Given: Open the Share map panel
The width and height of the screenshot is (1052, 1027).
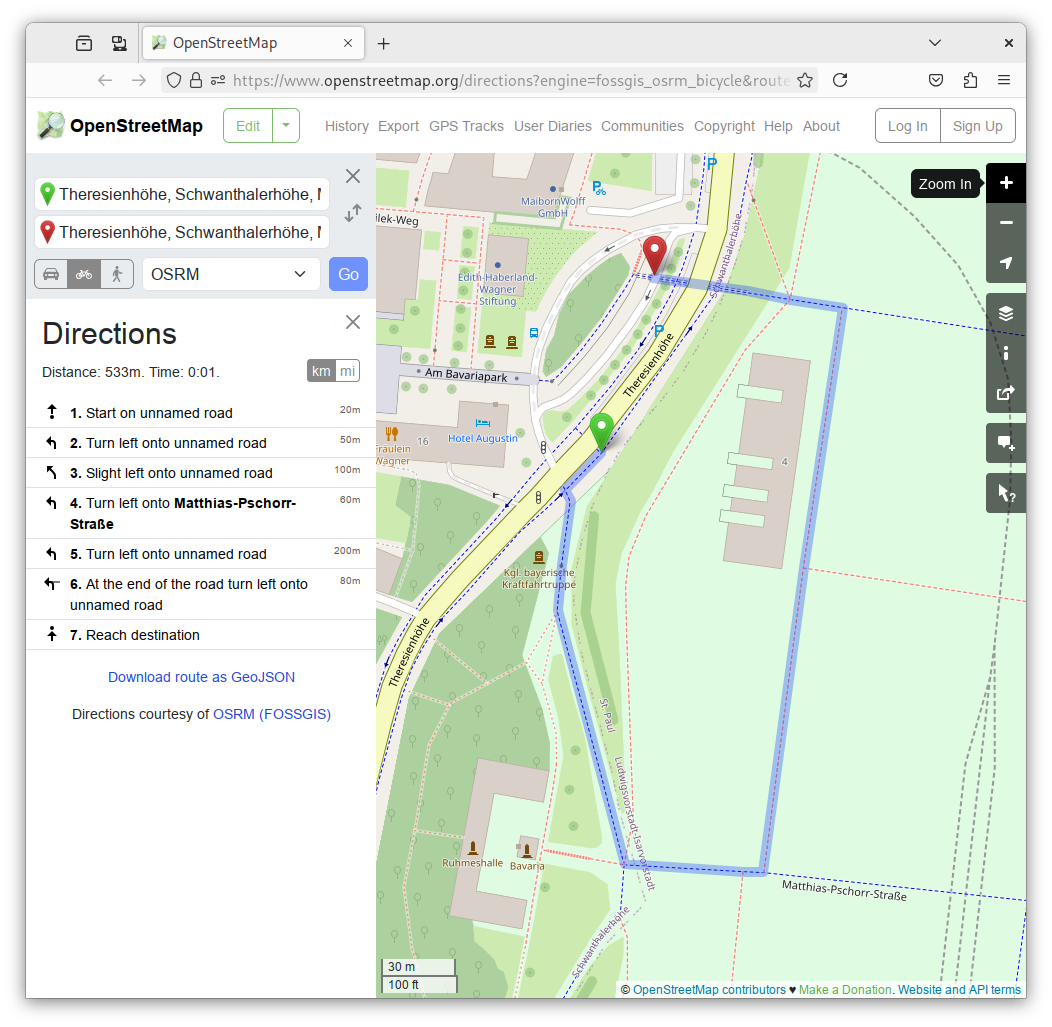Looking at the screenshot, I should pyautogui.click(x=1006, y=393).
